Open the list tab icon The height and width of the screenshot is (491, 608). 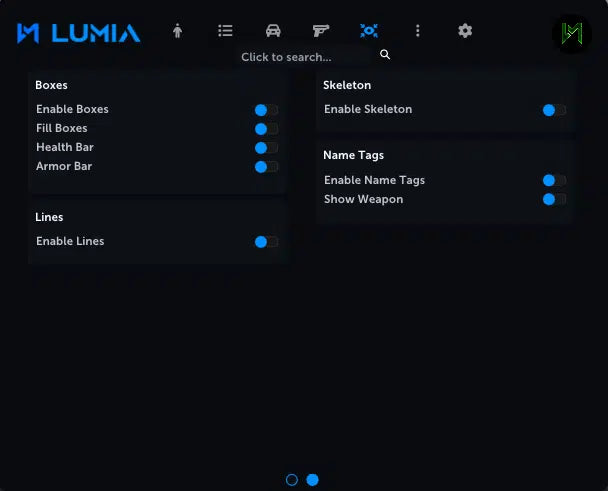click(x=225, y=31)
